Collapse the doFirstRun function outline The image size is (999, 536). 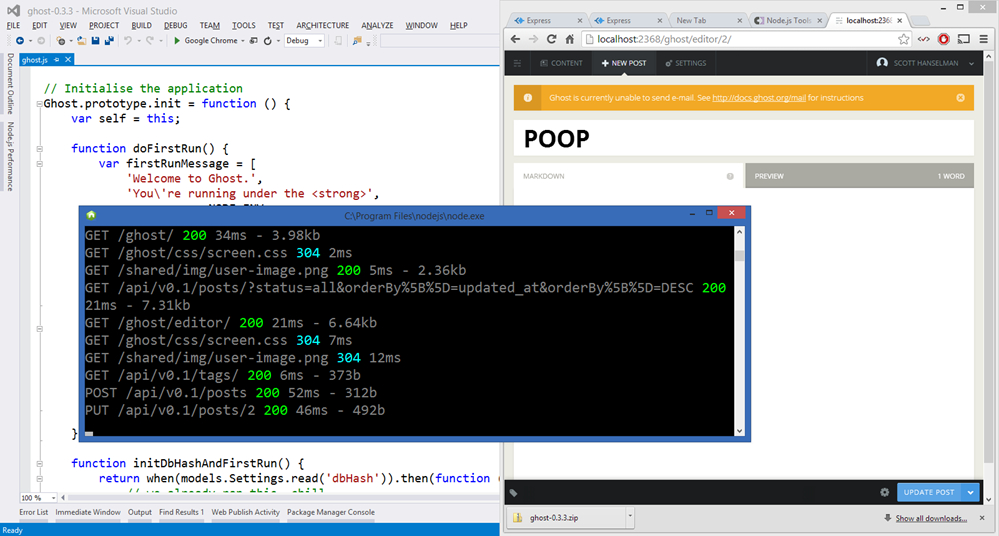point(40,148)
